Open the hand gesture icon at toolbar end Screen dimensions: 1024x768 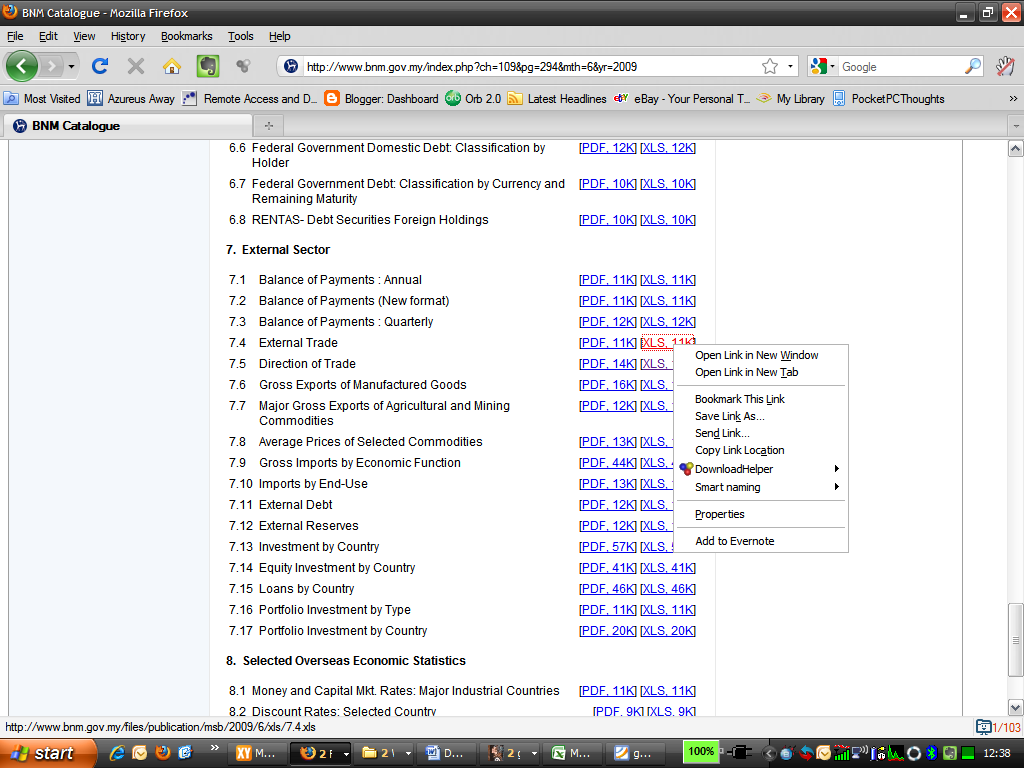point(1005,66)
